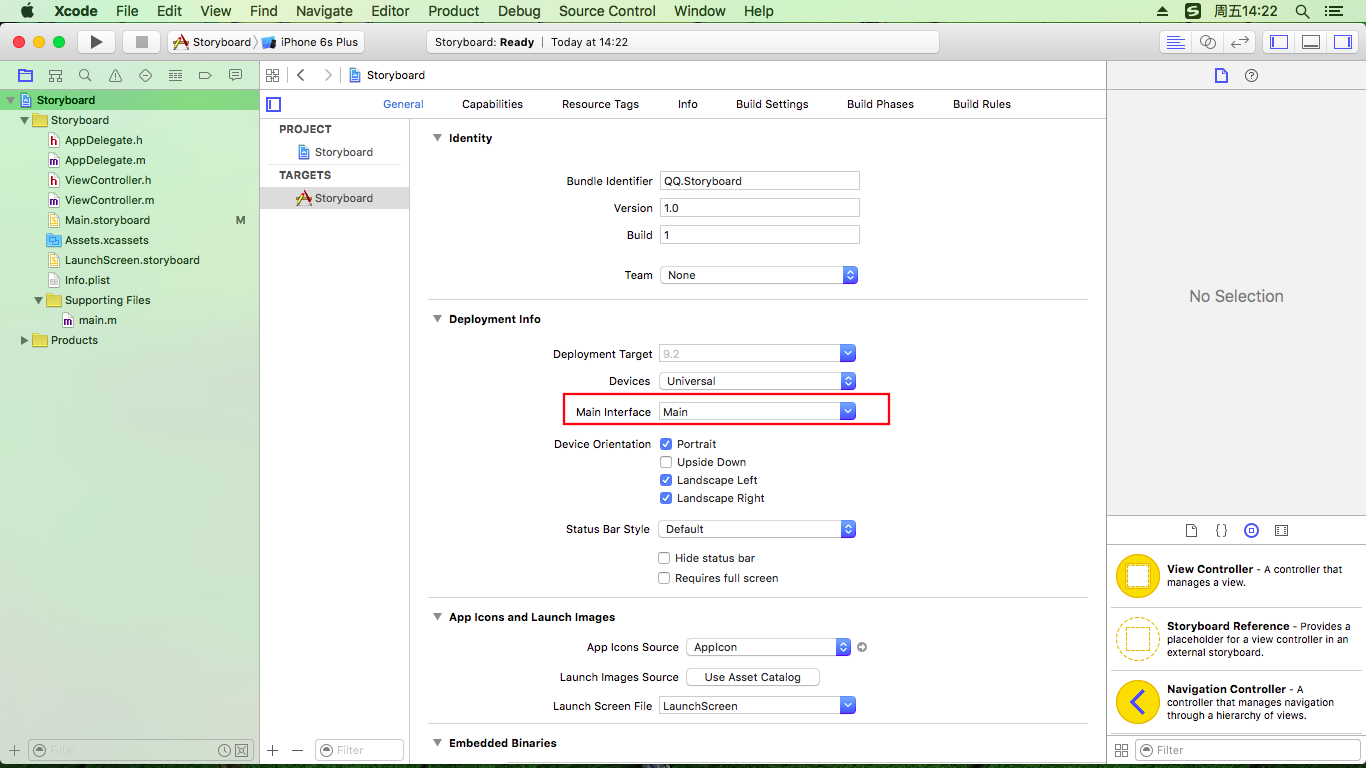Click the arrow next to AppIcon source
This screenshot has height=768, width=1366.
(862, 647)
